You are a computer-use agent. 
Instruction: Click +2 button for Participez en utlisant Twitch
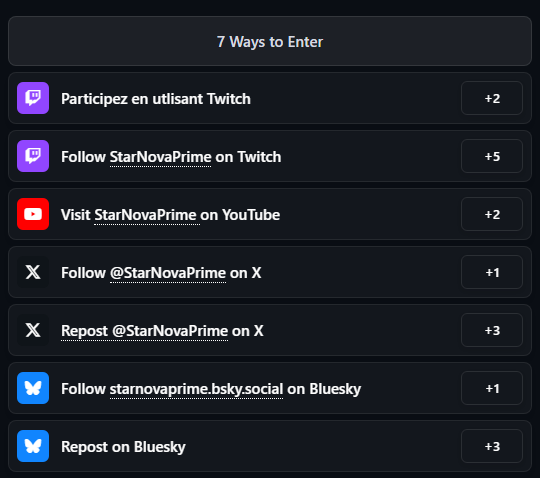492,98
